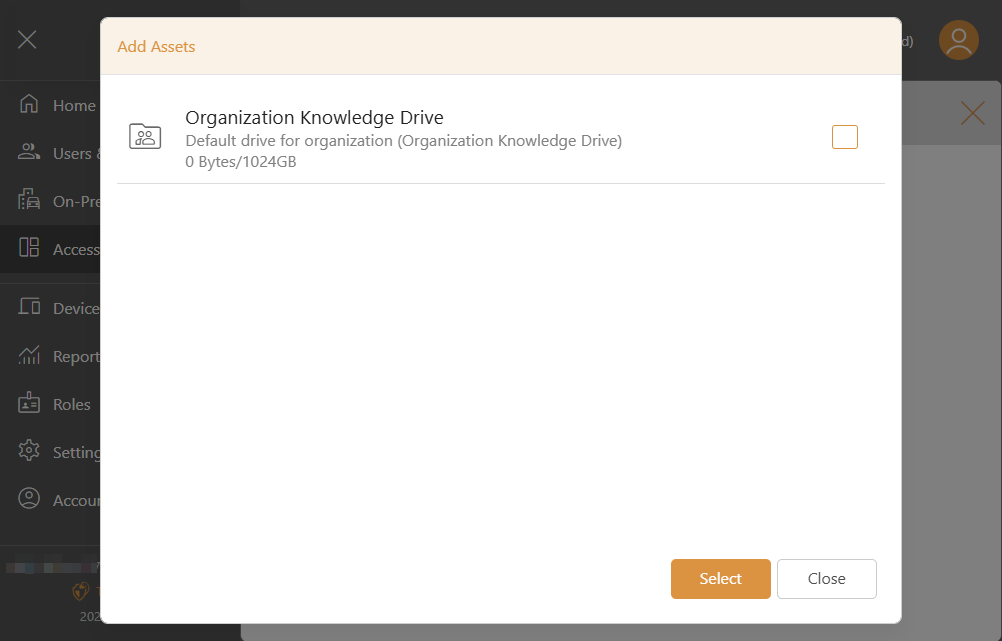Click the 0 Bytes/1024GB storage text

[x=241, y=162]
